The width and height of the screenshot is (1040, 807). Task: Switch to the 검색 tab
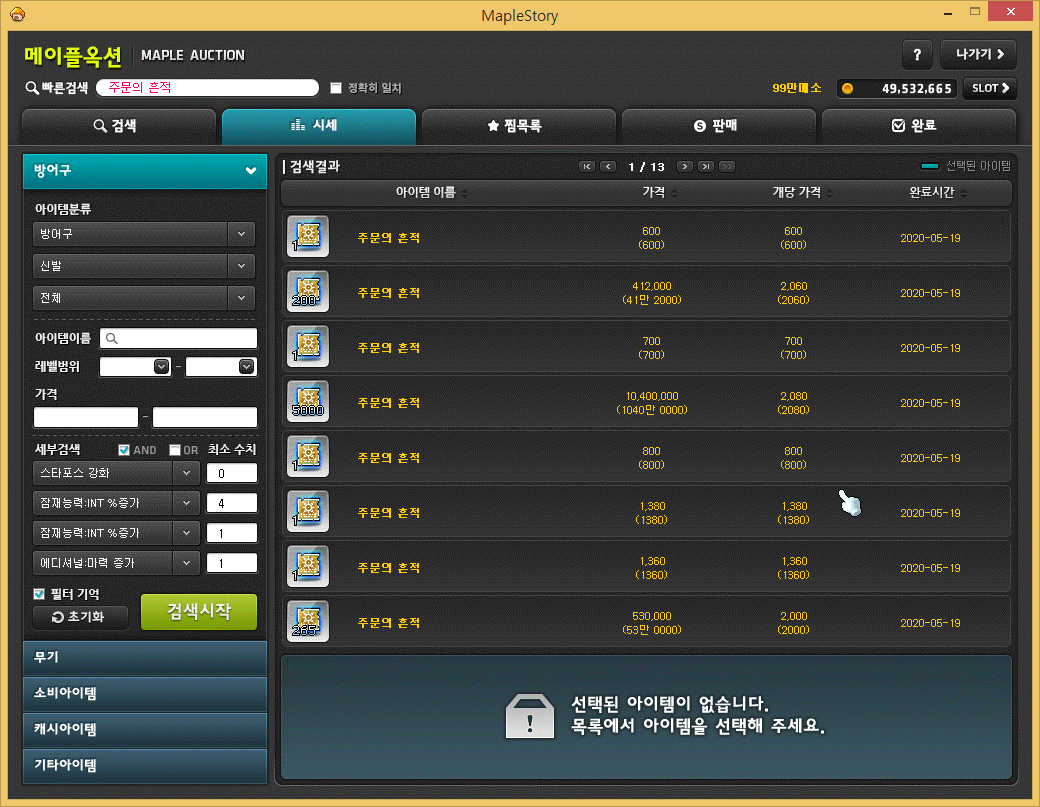[x=119, y=126]
